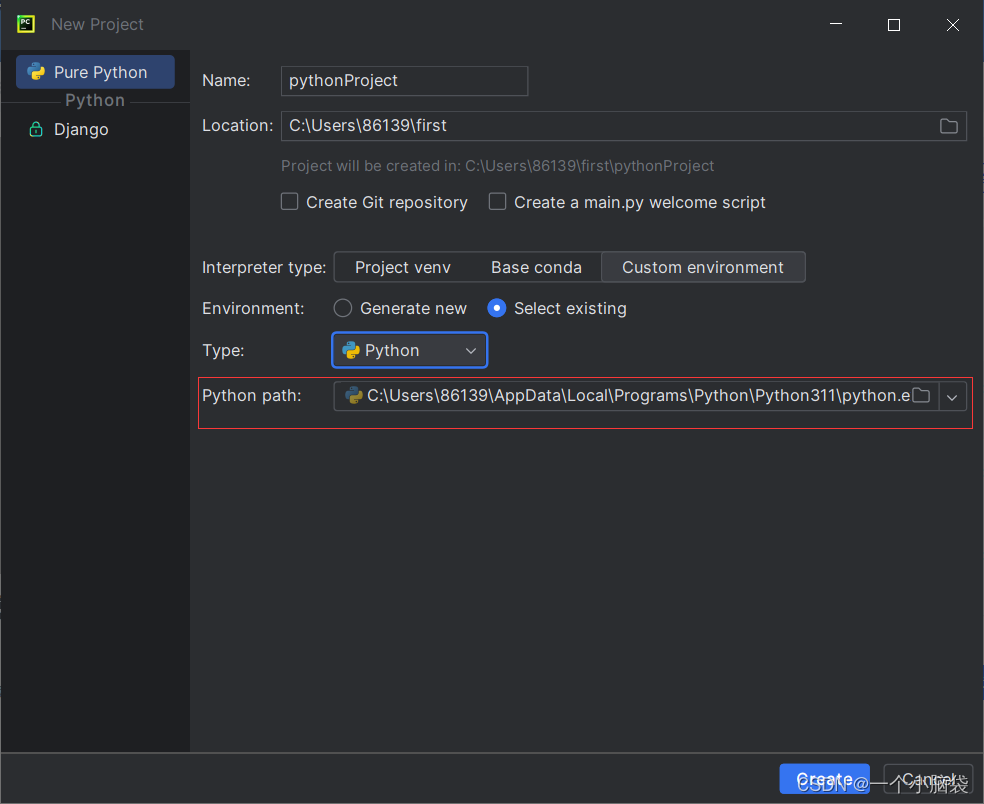Switch interpreter type to Base conda
984x804 pixels.
(536, 267)
